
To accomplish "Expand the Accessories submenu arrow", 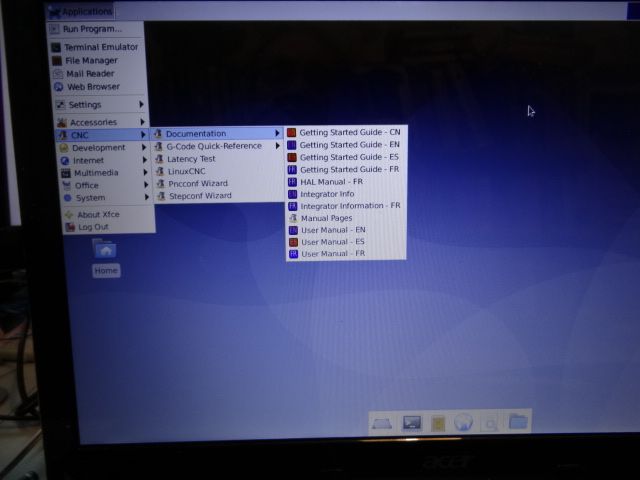I will [142, 122].
